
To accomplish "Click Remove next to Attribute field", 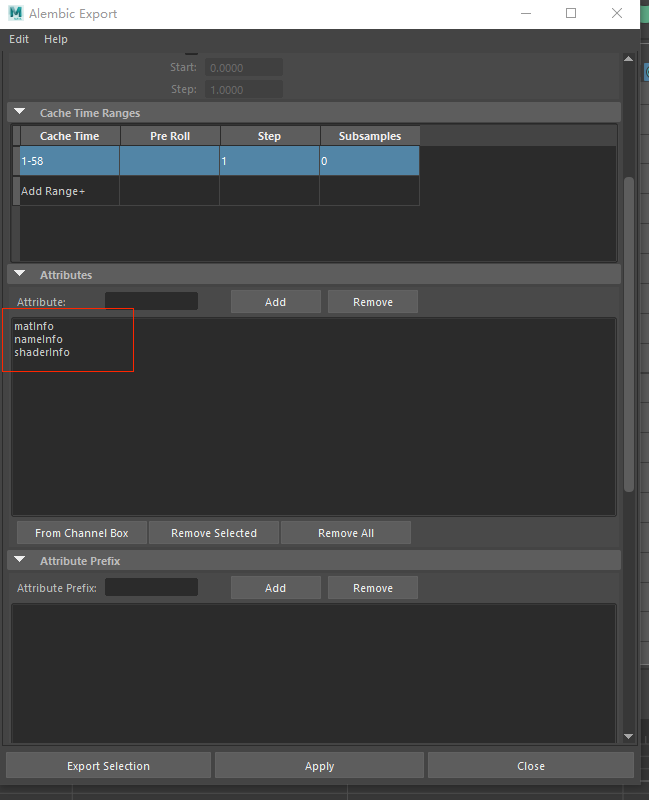I will coord(372,302).
